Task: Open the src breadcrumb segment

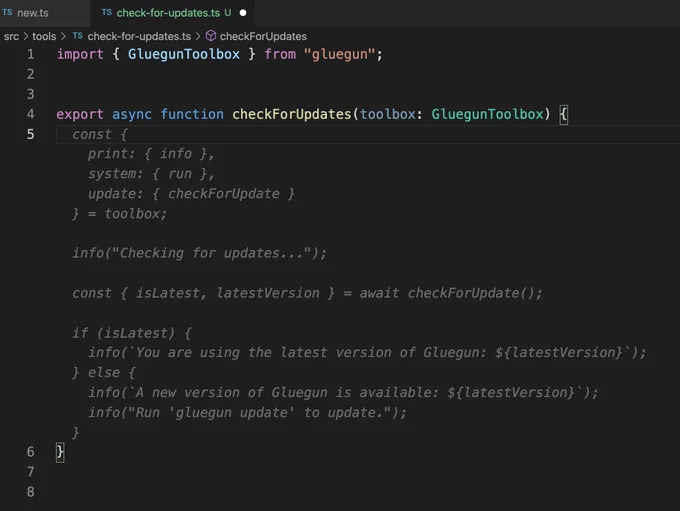Action: [x=11, y=36]
